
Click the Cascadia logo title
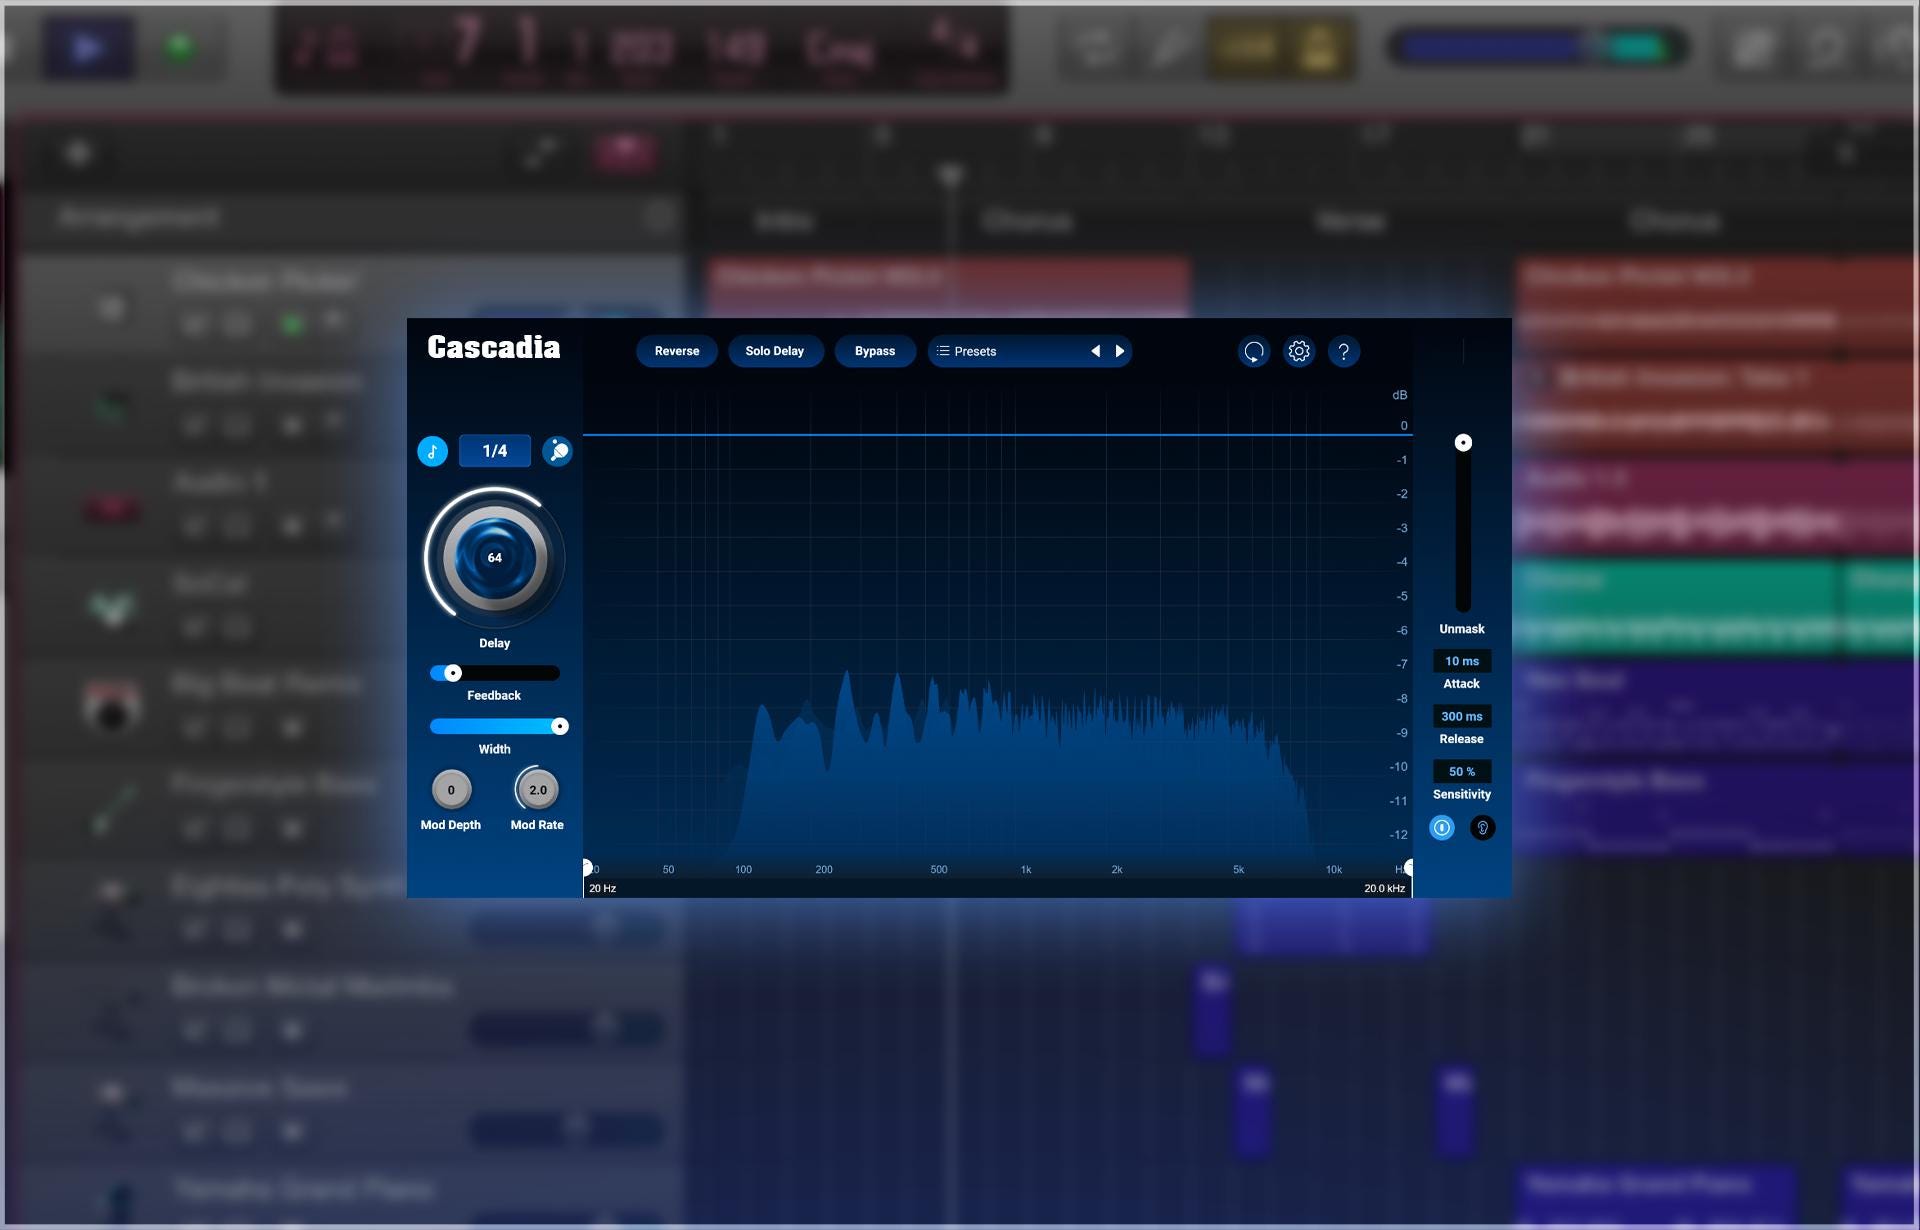494,347
